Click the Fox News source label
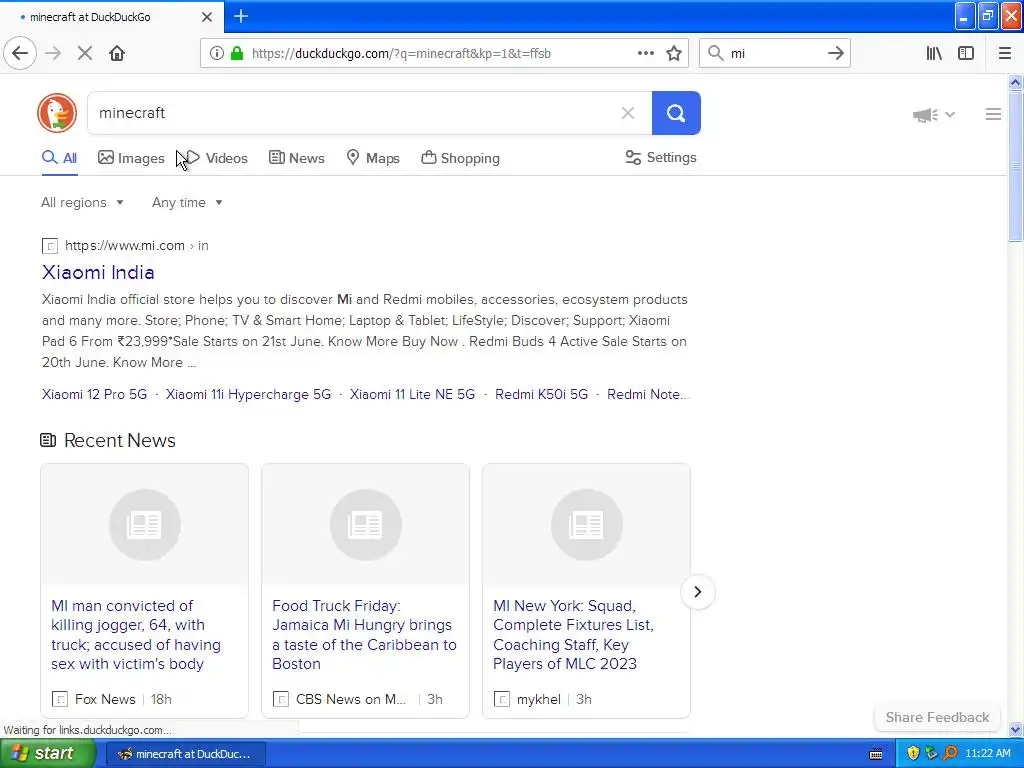 click(x=105, y=699)
